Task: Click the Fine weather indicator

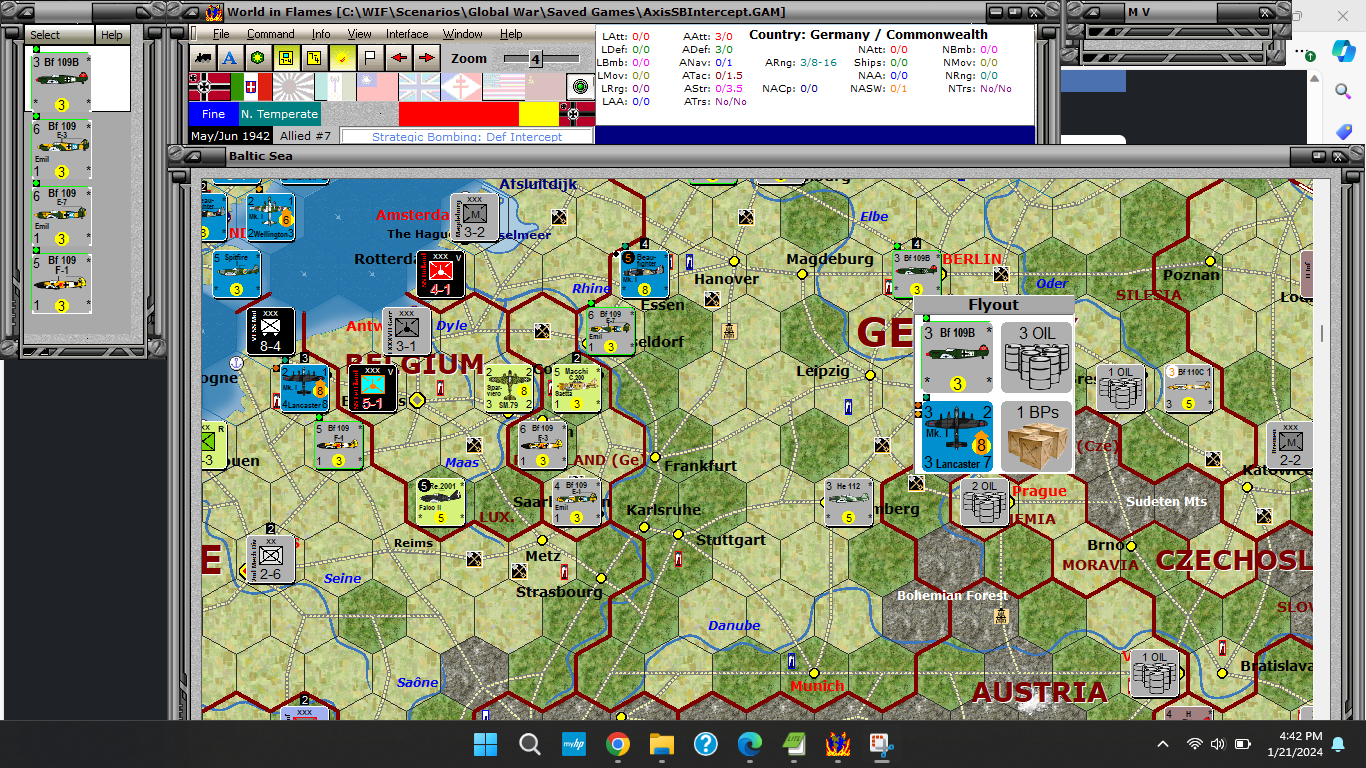Action: tap(213, 114)
